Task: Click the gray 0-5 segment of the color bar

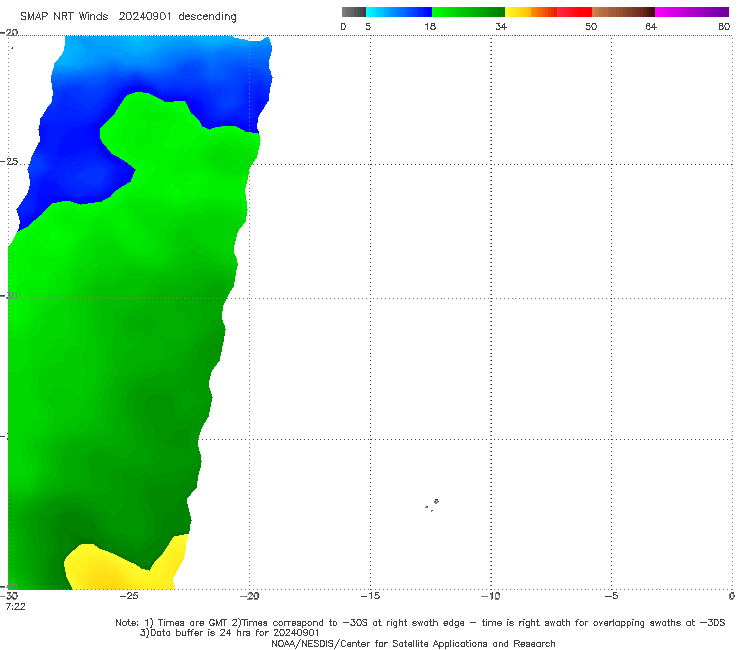Action: pos(354,12)
